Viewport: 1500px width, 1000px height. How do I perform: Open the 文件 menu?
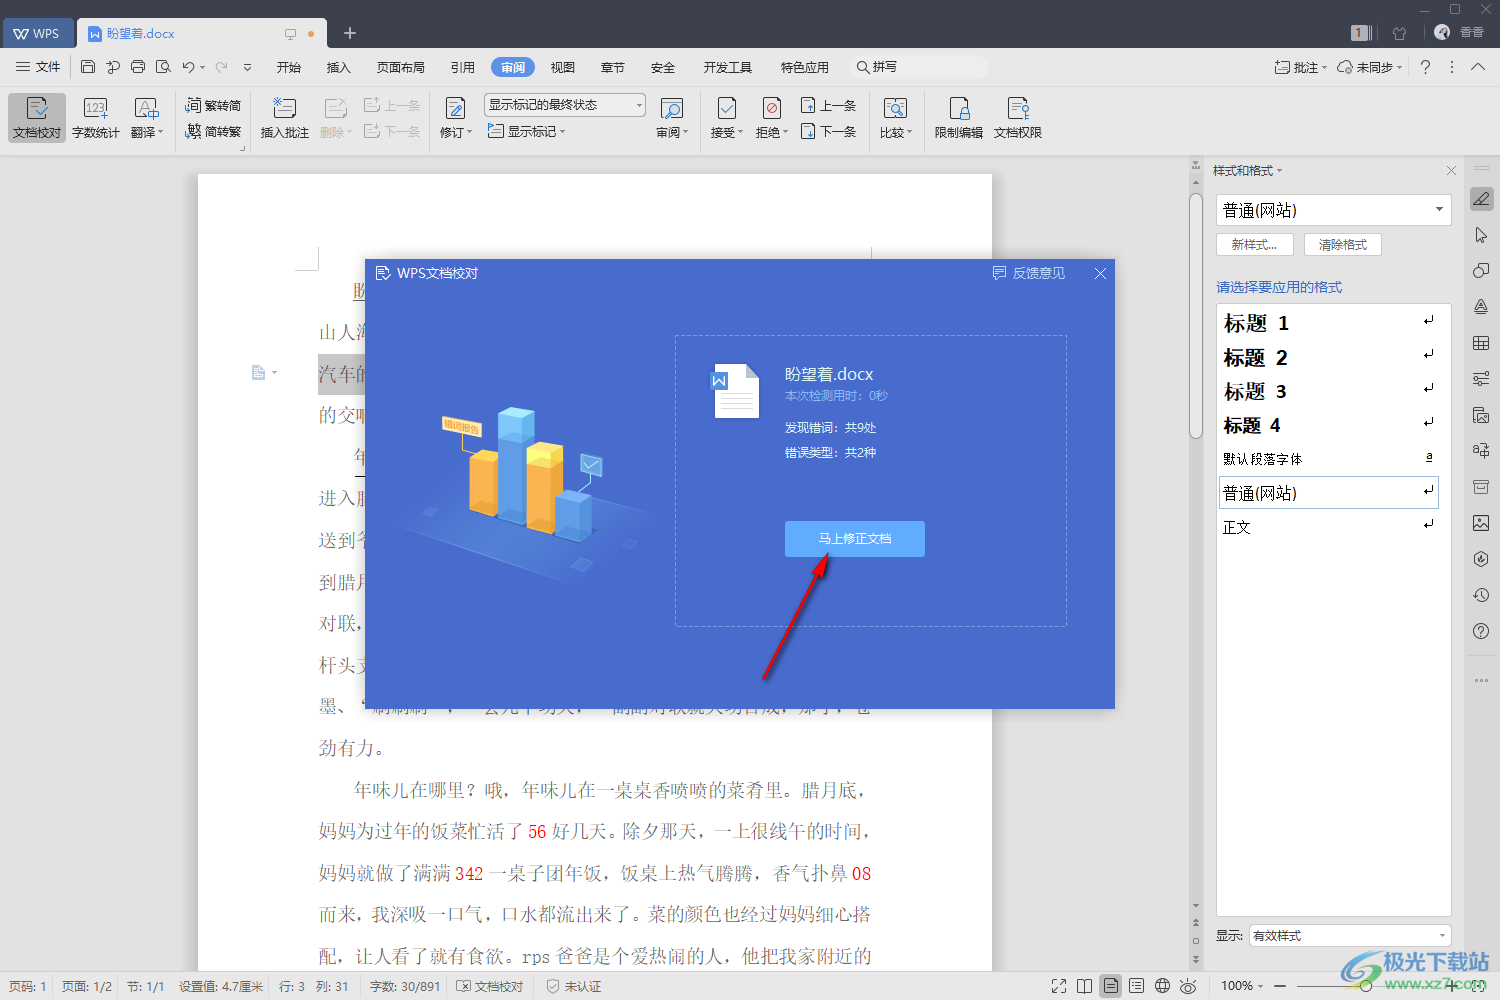pos(38,67)
